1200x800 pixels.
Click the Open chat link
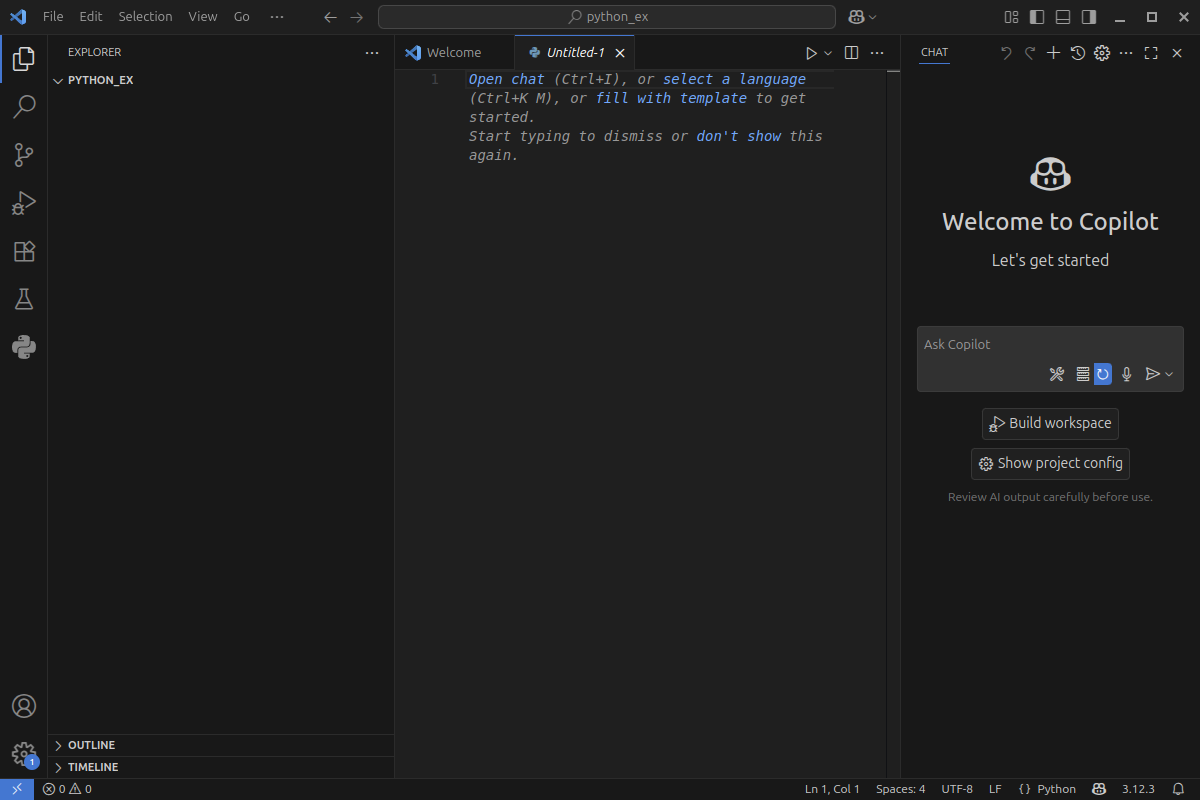[507, 79]
